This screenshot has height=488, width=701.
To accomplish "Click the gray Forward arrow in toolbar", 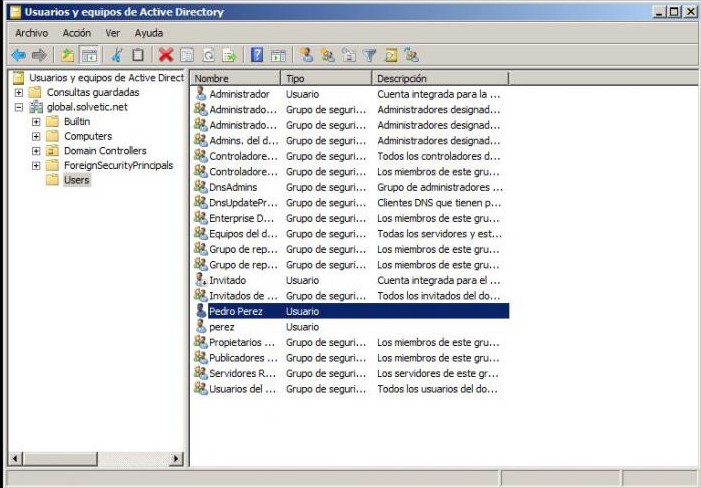I will [39, 55].
